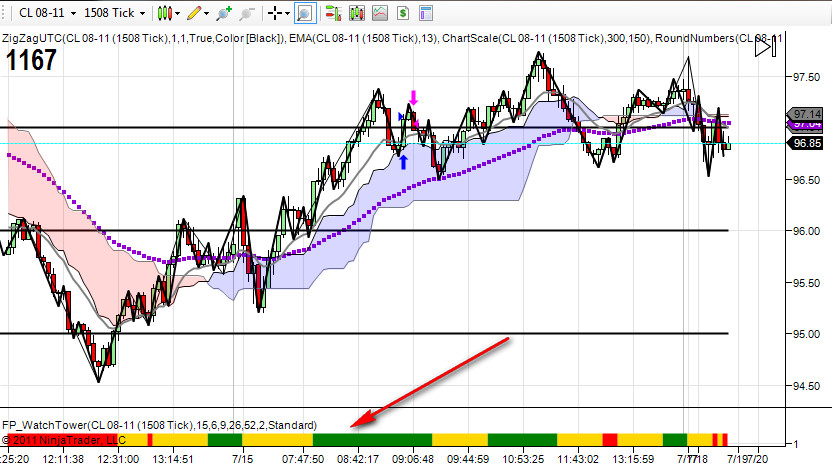Screen dimensions: 832x466
Task: Toggle the highlighted Zoom Frame tool
Action: pyautogui.click(x=305, y=13)
